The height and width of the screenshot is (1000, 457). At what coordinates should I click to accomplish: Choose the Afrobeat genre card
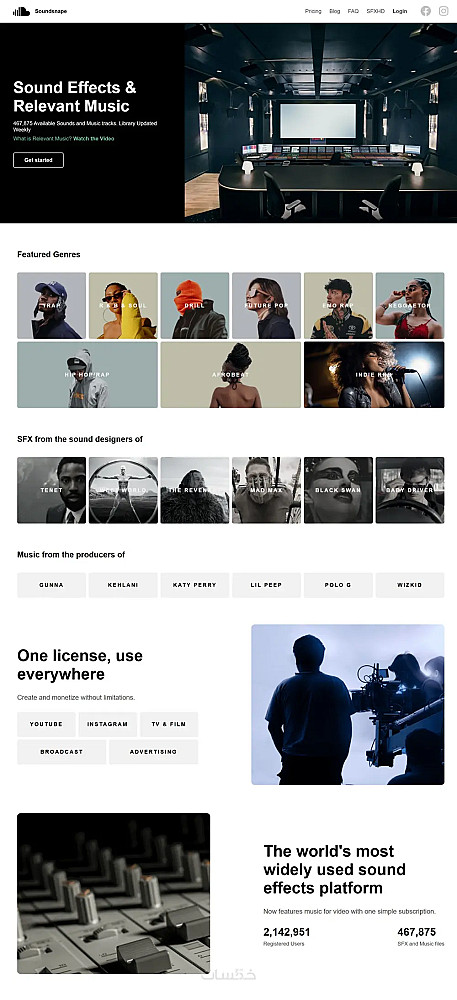point(231,374)
